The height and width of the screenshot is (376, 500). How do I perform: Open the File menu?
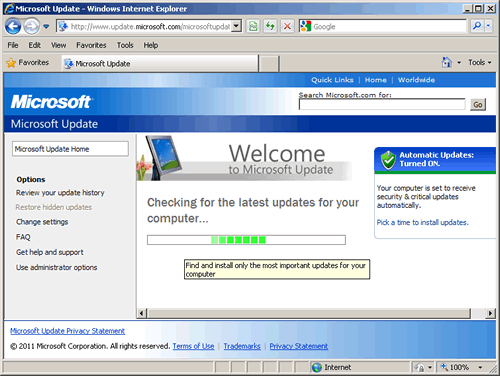click(13, 45)
